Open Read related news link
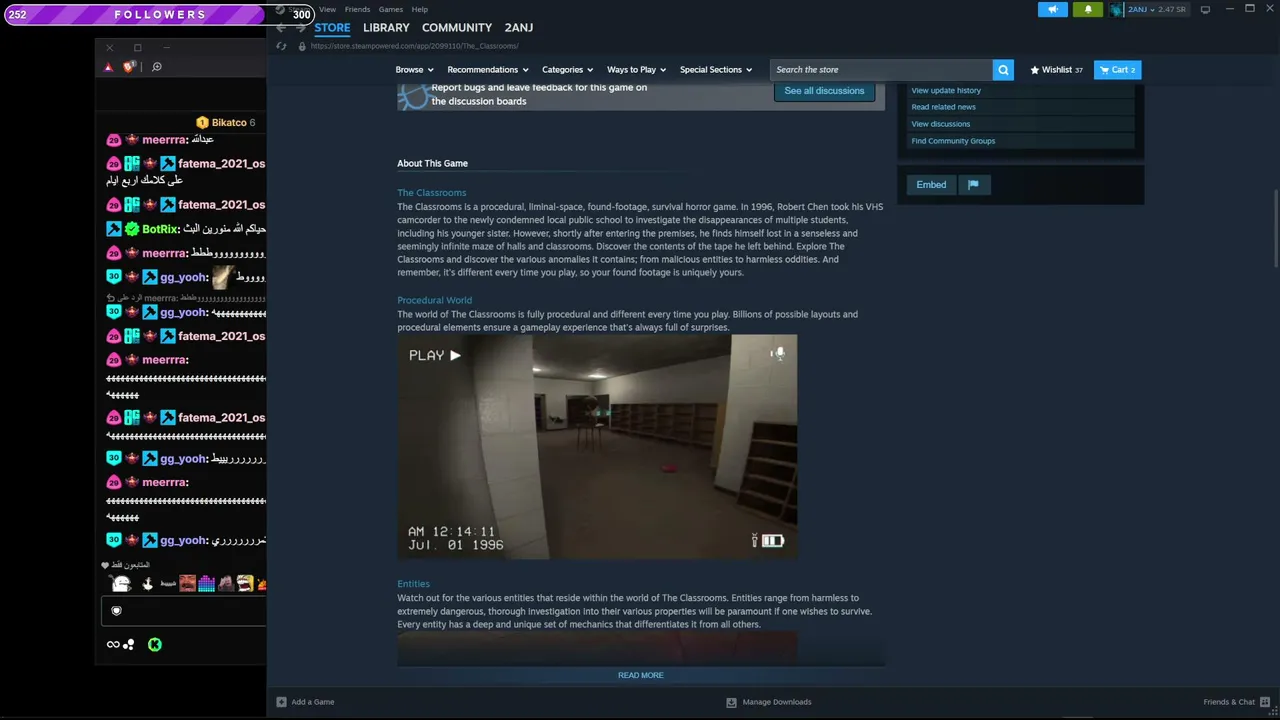1280x720 pixels. click(x=943, y=107)
